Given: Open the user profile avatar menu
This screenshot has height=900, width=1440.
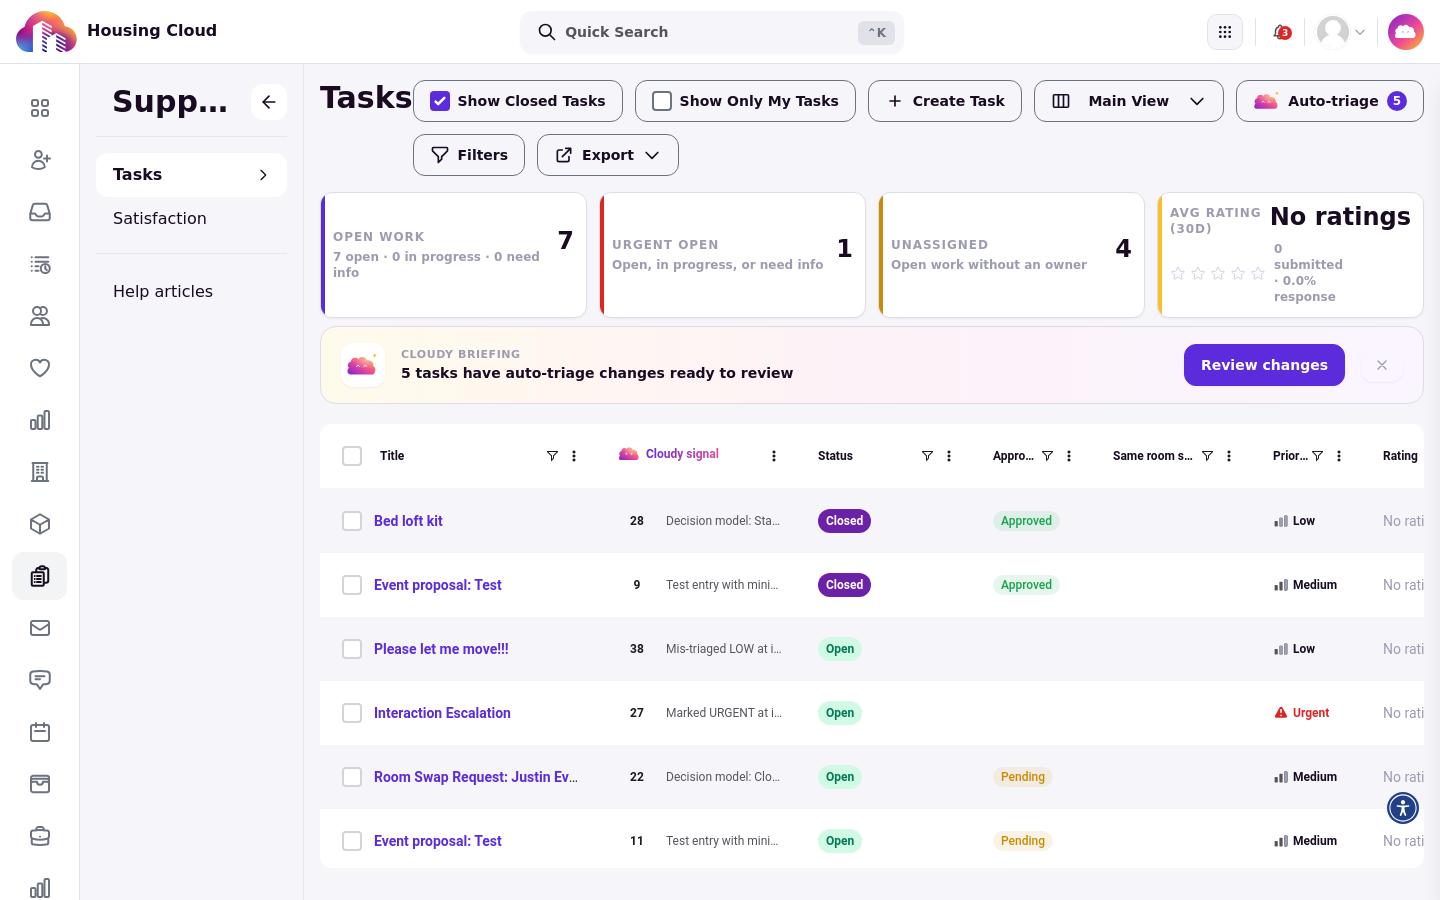Looking at the screenshot, I should point(1341,32).
